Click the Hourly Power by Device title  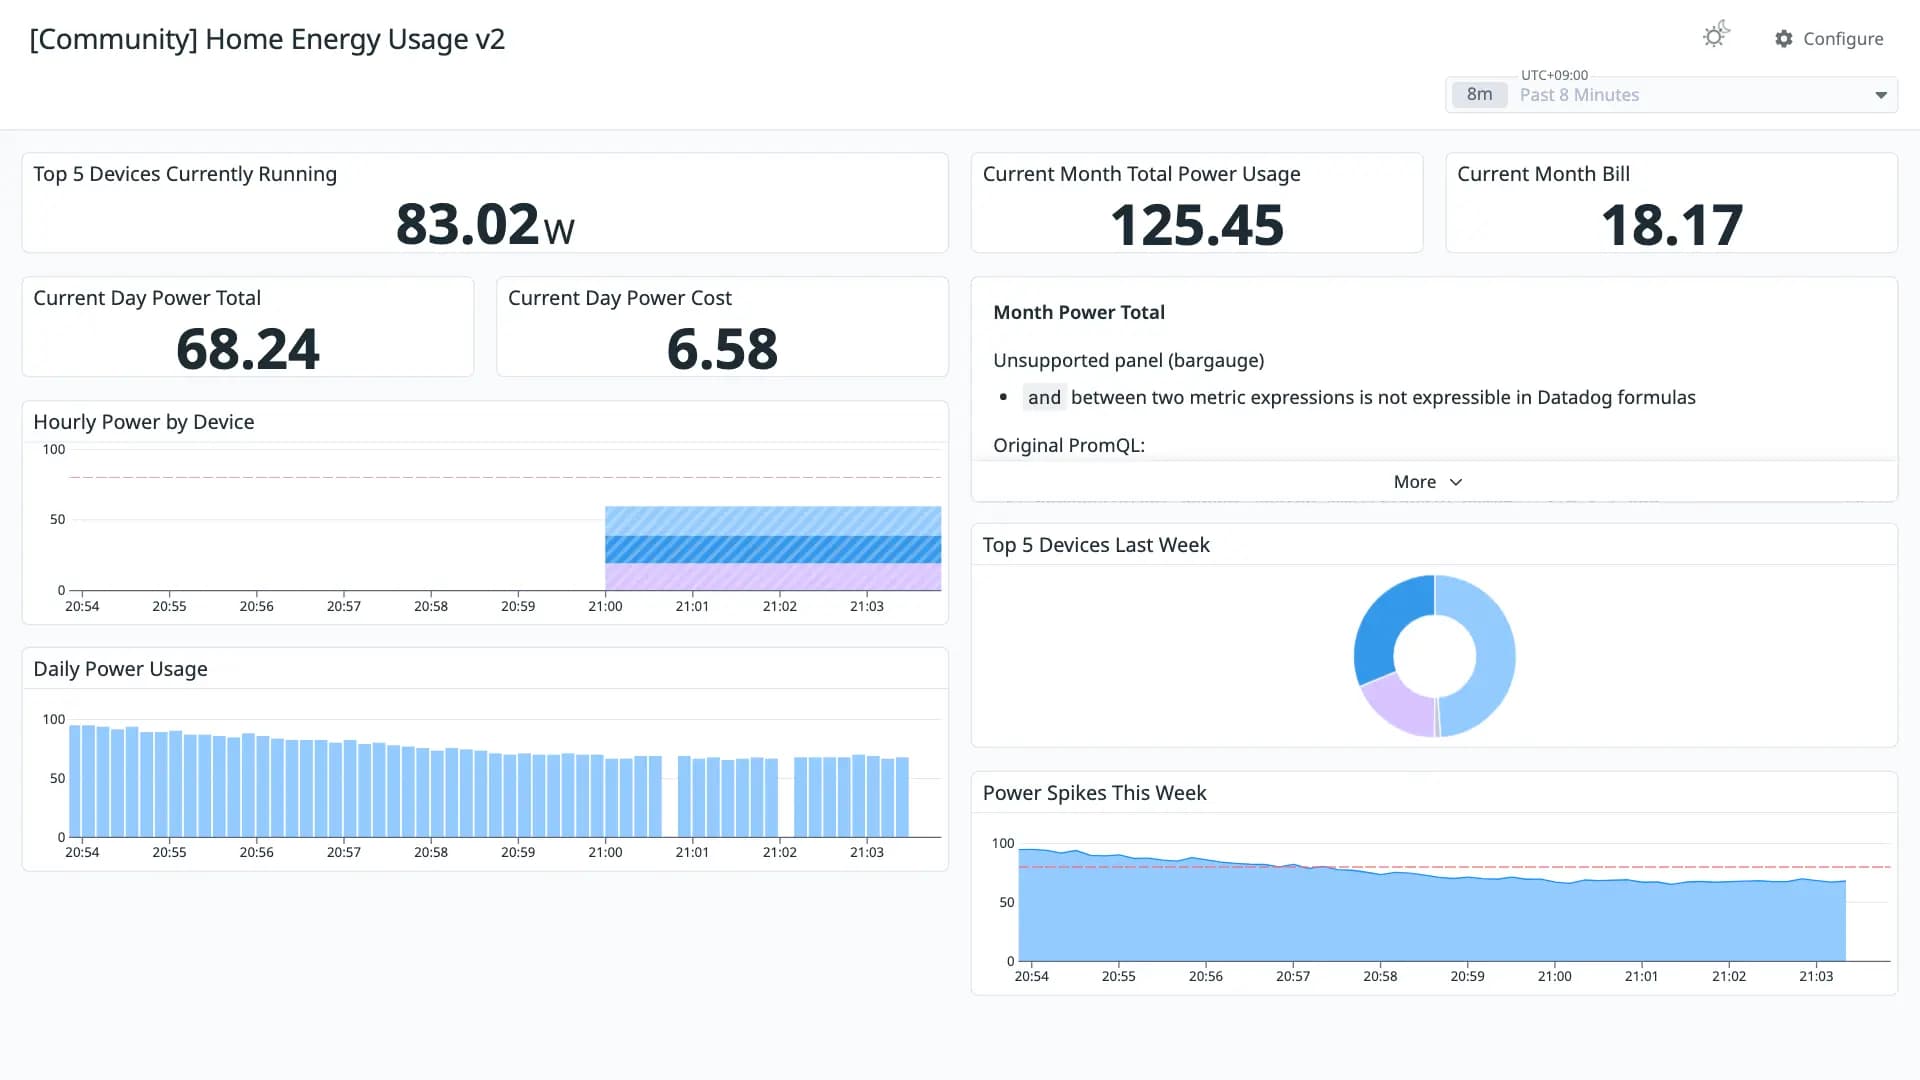[x=144, y=422]
